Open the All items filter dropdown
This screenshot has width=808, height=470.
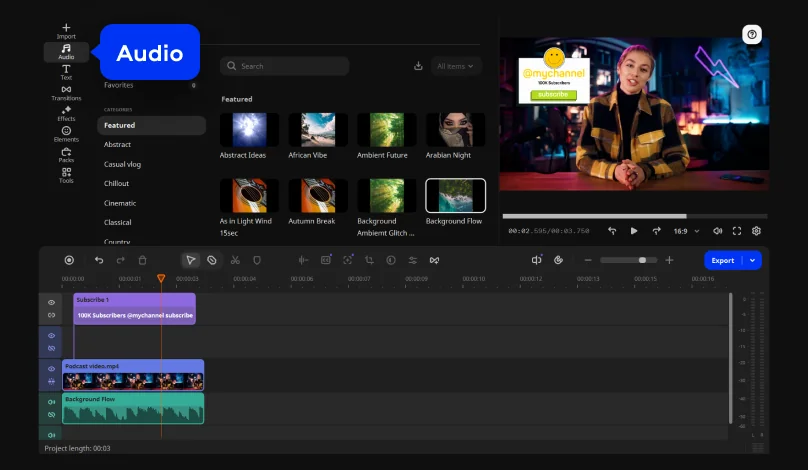(456, 66)
